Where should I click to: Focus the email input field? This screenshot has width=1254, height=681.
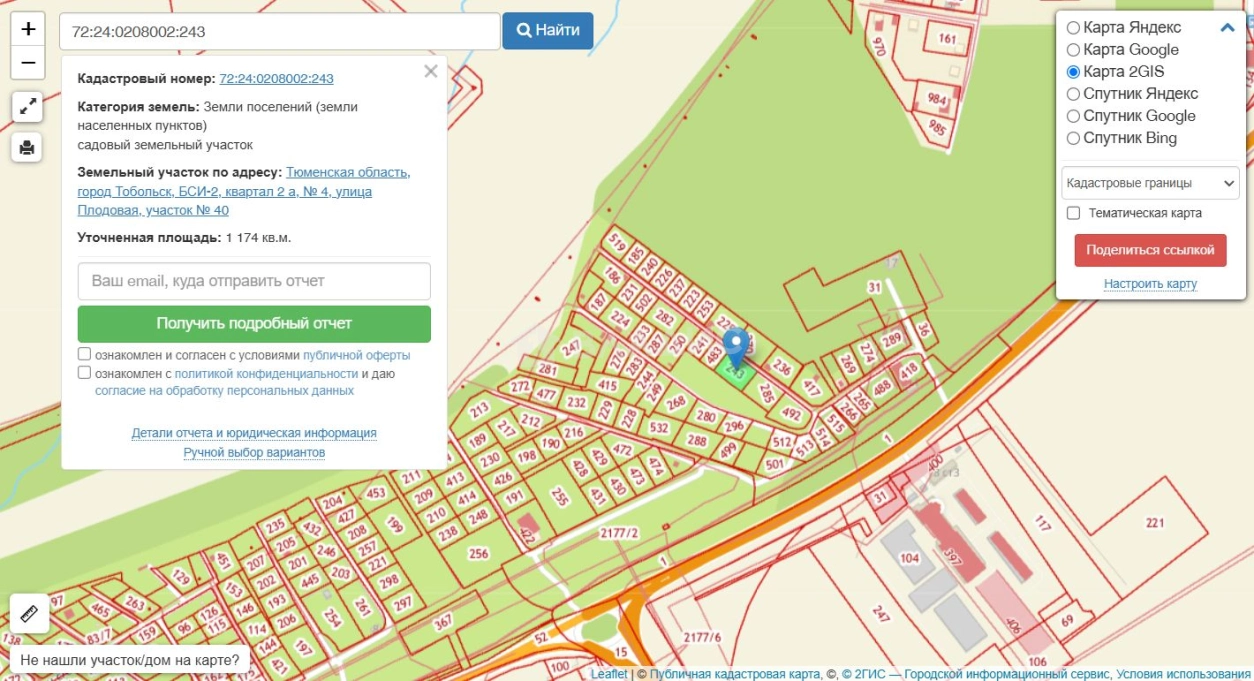coord(254,281)
